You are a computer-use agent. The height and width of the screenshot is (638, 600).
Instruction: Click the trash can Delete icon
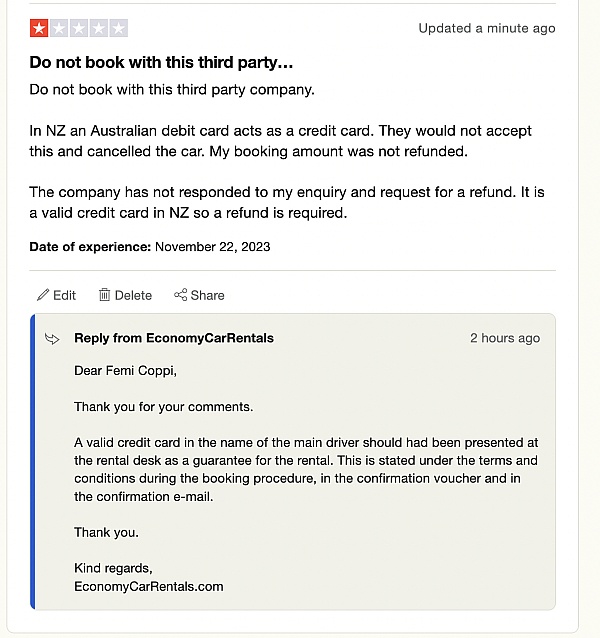[x=104, y=295]
